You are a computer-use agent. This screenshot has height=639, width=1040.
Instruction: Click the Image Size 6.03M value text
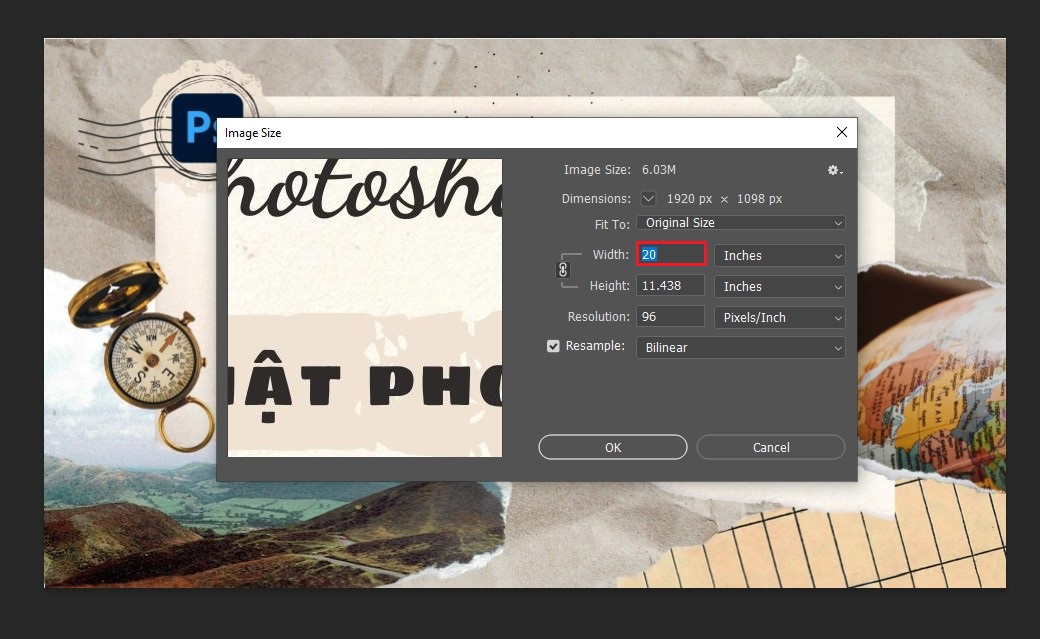click(659, 170)
